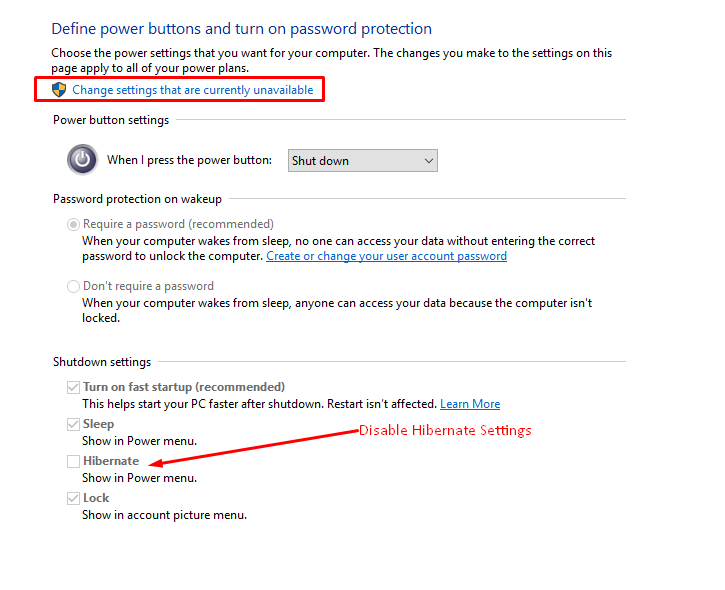
Task: Uncheck the Sleep checkbox
Action: point(73,424)
